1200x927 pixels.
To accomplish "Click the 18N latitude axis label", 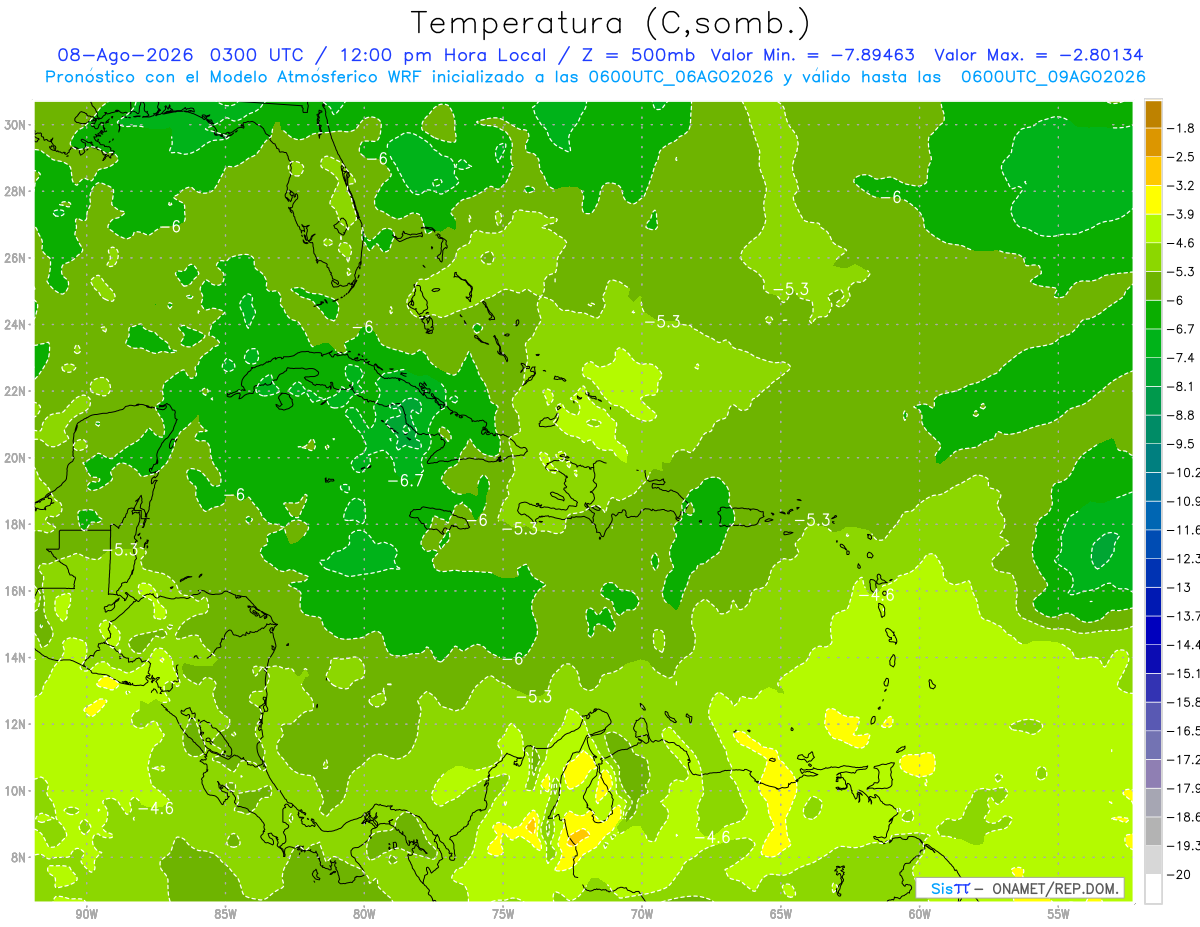I will click(x=15, y=524).
